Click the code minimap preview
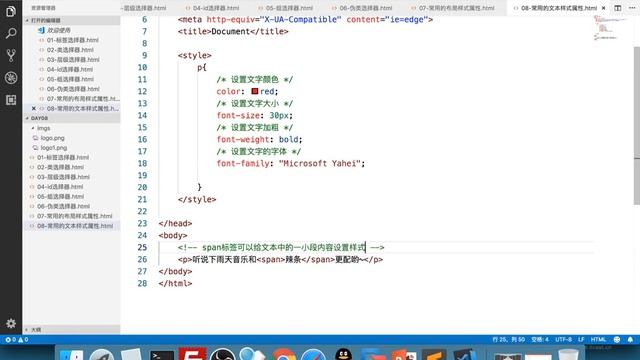This screenshot has width=640, height=360. tap(609, 28)
